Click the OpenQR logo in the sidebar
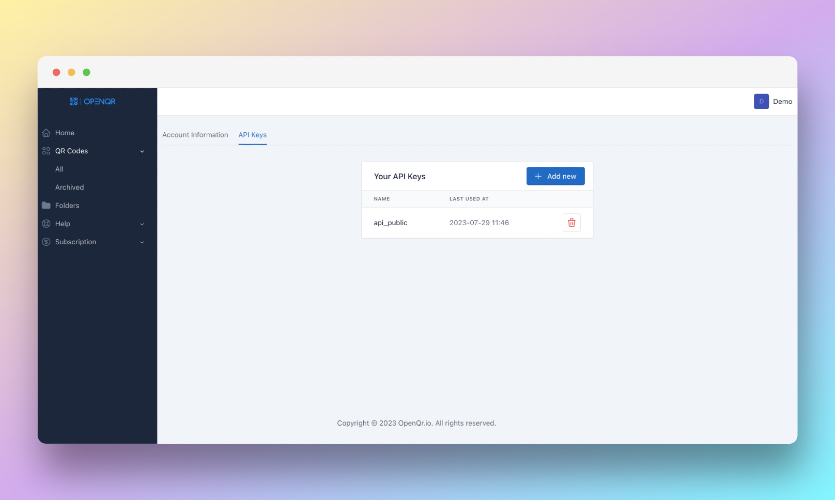835x500 pixels. (93, 101)
